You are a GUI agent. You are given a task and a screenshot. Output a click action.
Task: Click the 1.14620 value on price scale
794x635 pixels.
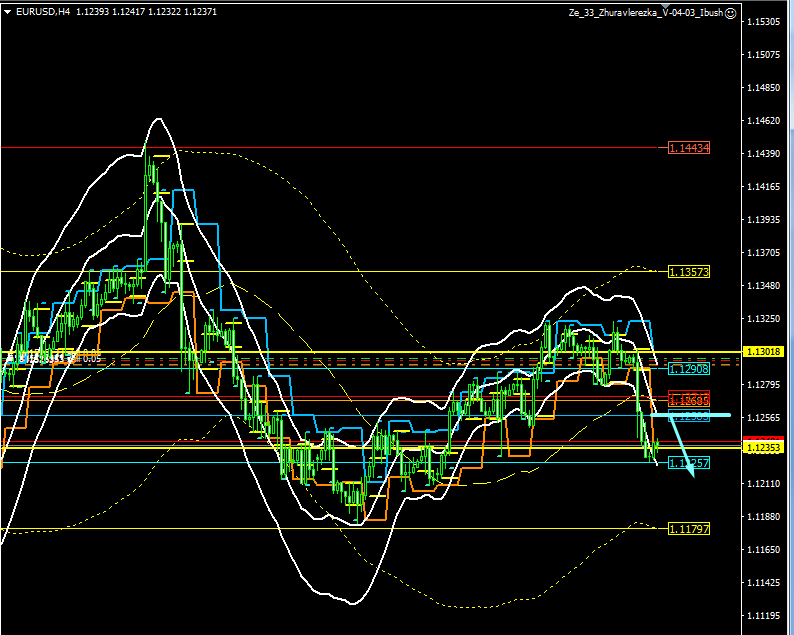[x=764, y=121]
